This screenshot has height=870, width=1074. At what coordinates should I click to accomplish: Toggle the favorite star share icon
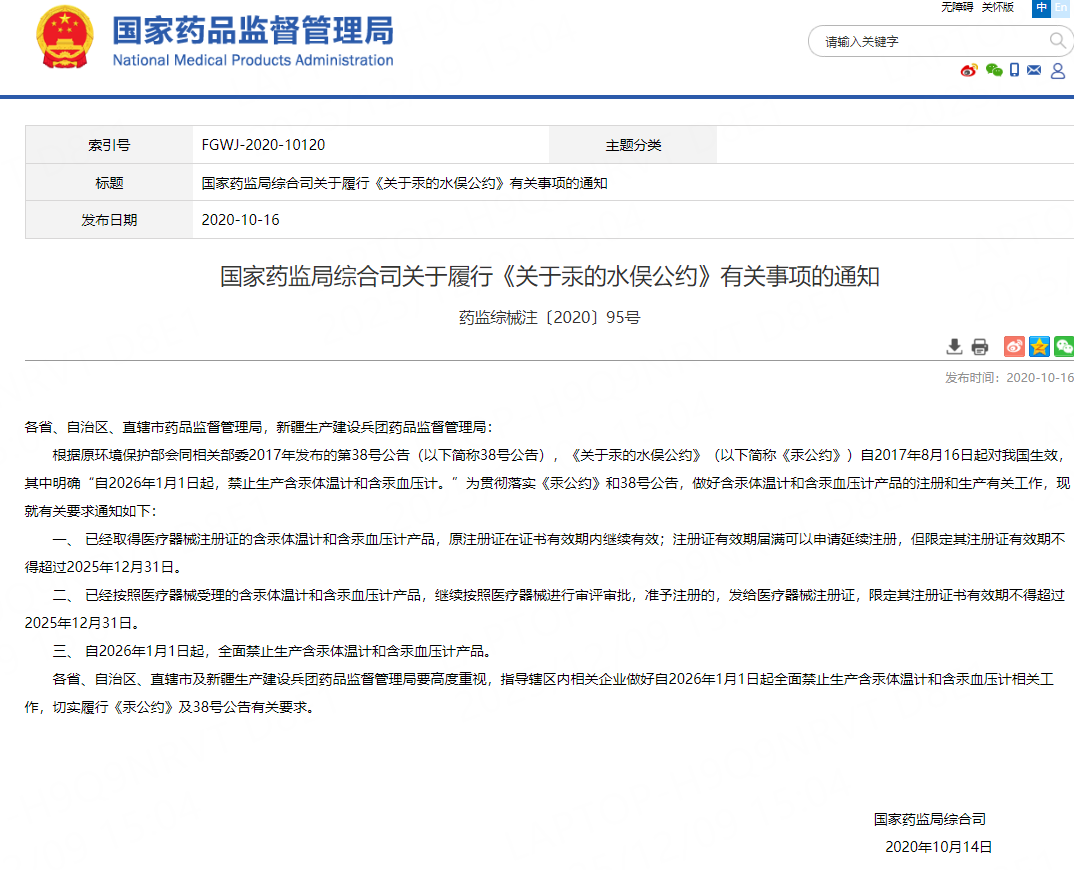(x=1039, y=347)
